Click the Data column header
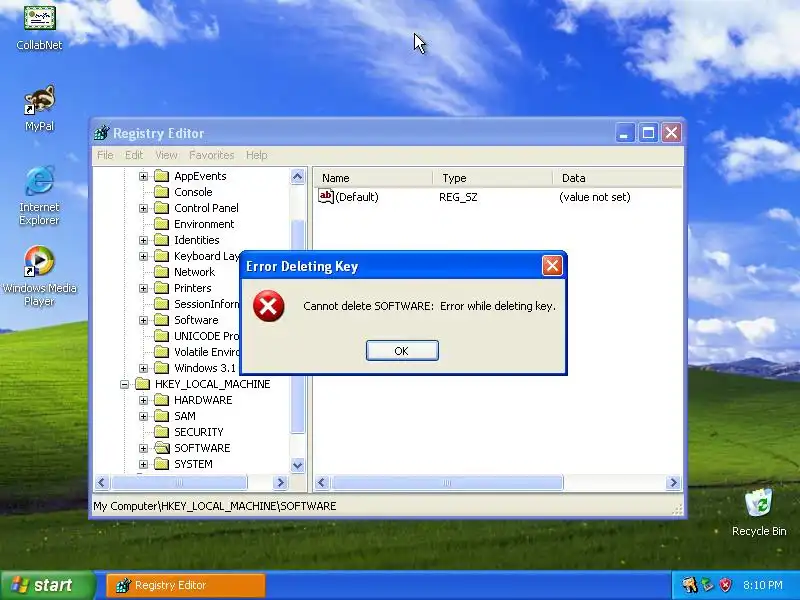This screenshot has width=800, height=600. click(617, 178)
